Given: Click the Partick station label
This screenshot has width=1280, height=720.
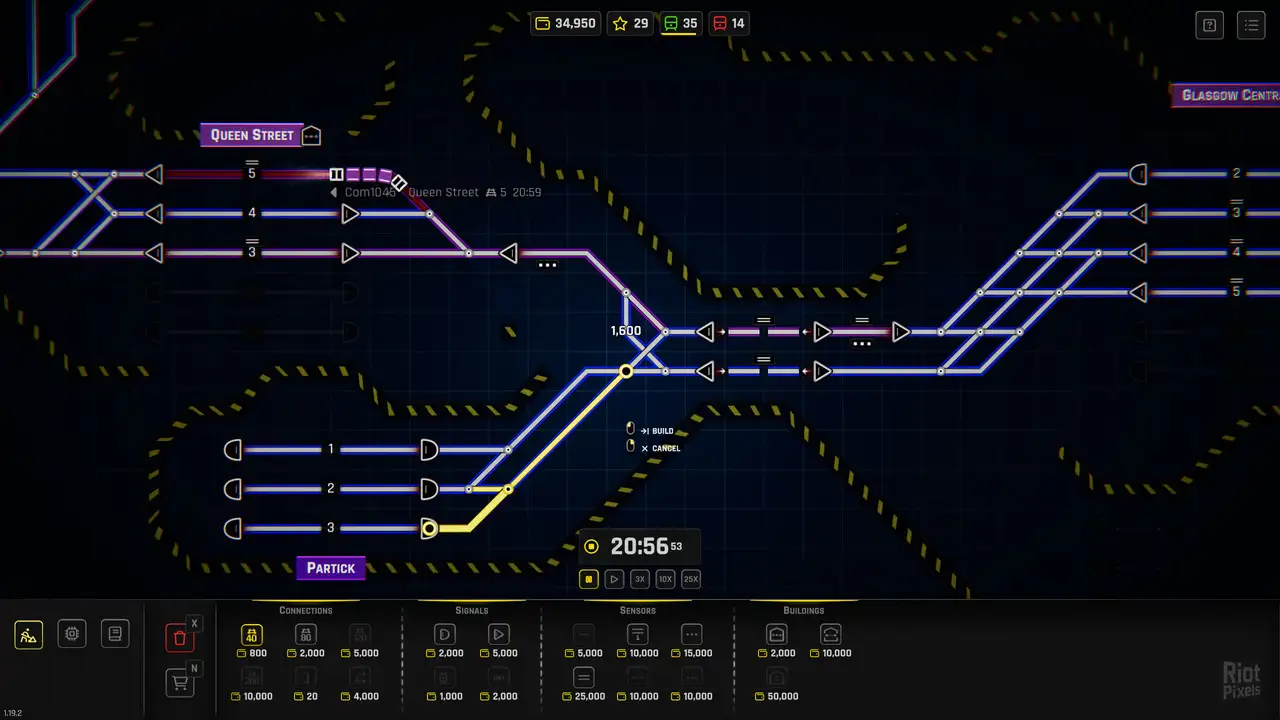Looking at the screenshot, I should coord(331,568).
